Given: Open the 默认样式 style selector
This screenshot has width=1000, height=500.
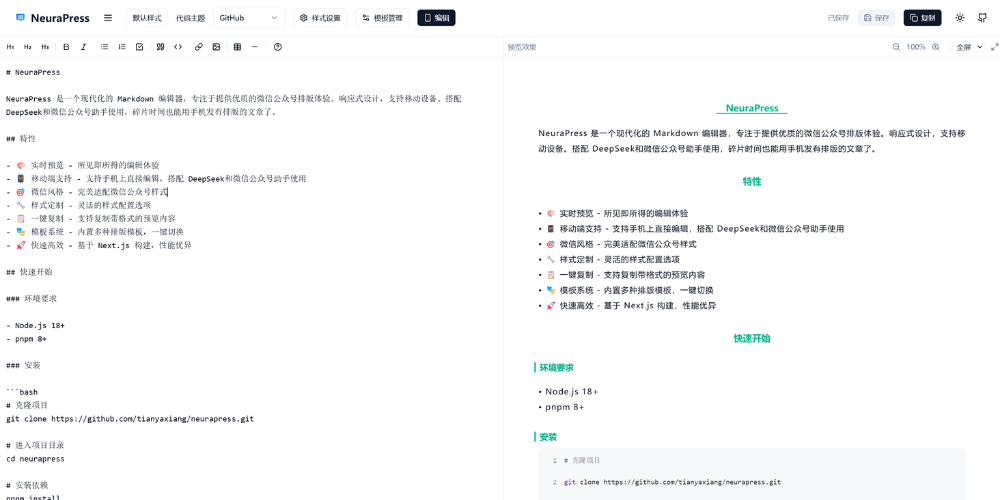Looking at the screenshot, I should click(147, 18).
